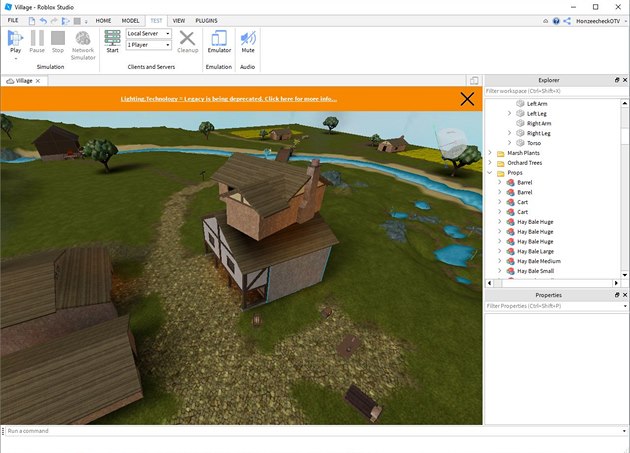Image resolution: width=630 pixels, height=453 pixels.
Task: Open the dropdown arrow under Play
Action: (16, 59)
